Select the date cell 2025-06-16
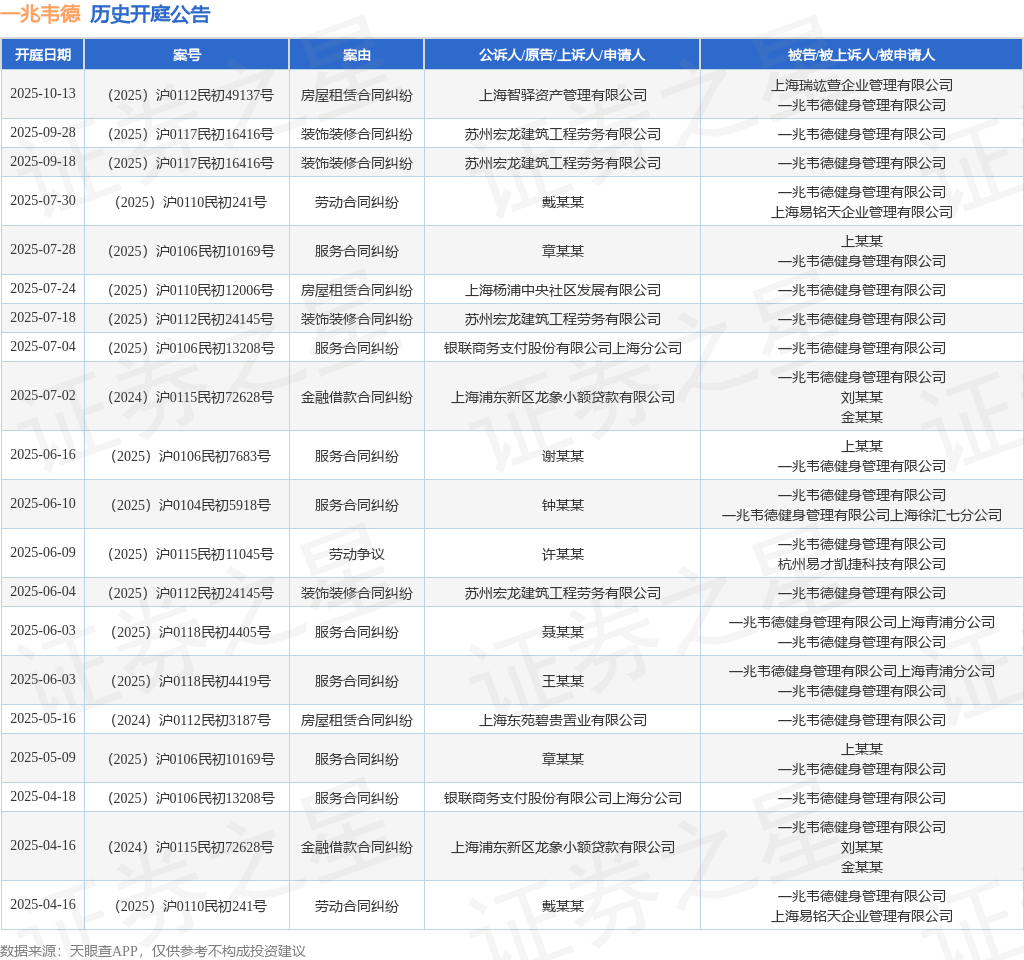Viewport: 1024px width, 960px height. [x=43, y=455]
